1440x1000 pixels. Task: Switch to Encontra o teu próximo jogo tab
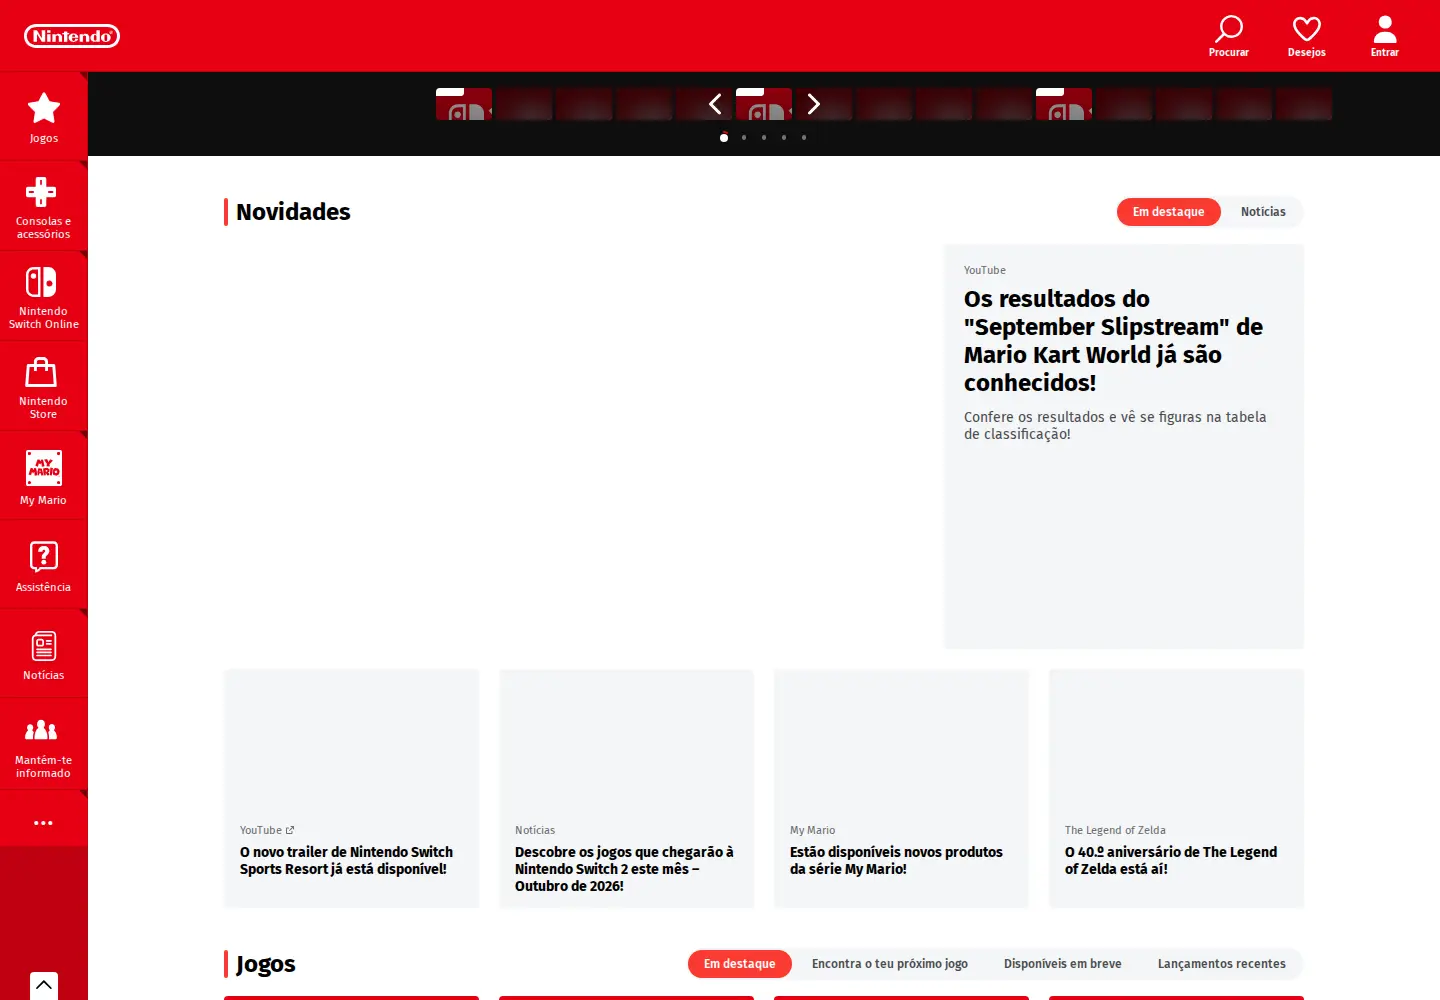[890, 964]
